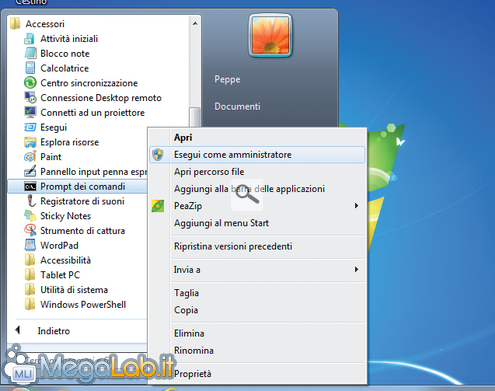
Task: Click the Strumento di cattura scissors icon
Action: (x=30, y=230)
